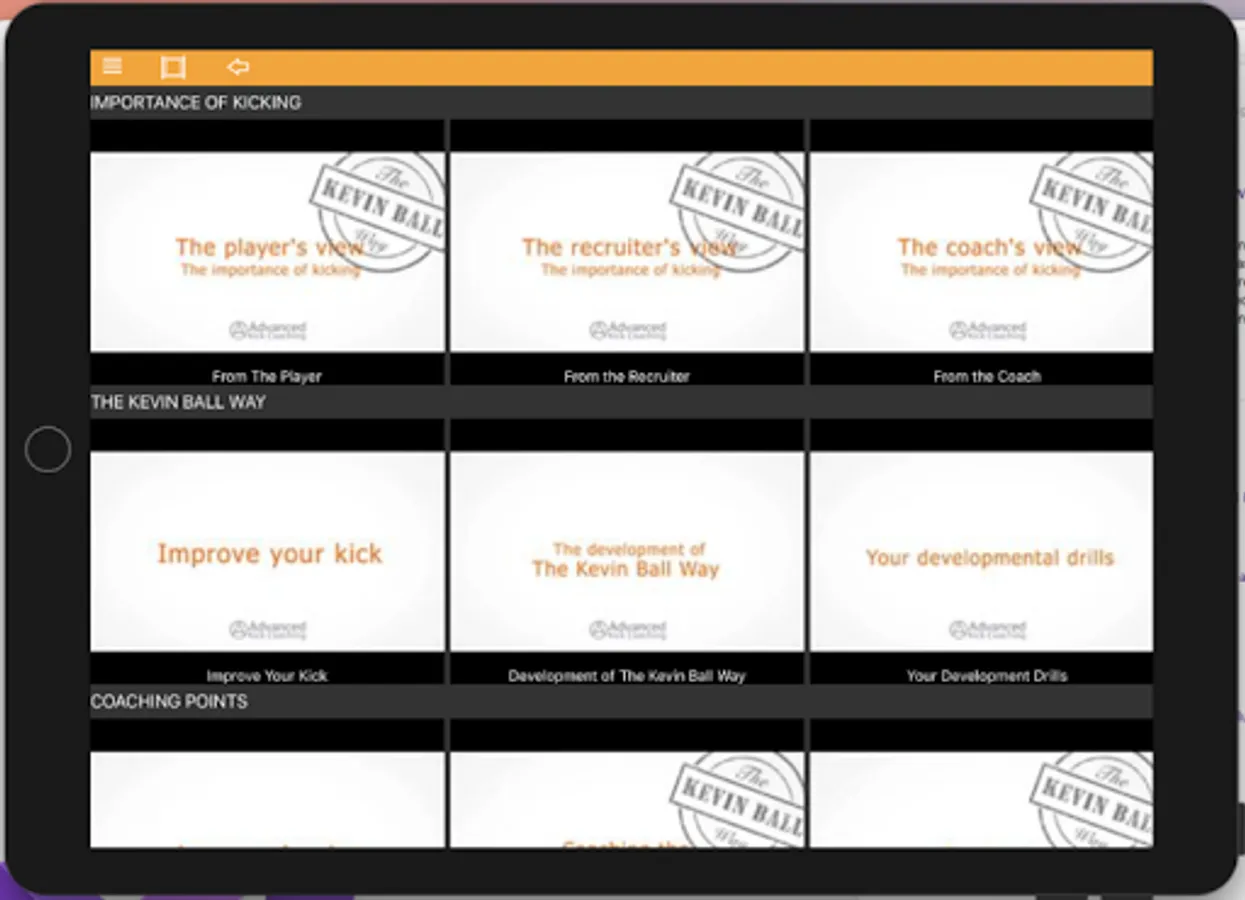The image size is (1245, 900).
Task: Click 'Improve Your Kick' caption
Action: click(x=267, y=676)
